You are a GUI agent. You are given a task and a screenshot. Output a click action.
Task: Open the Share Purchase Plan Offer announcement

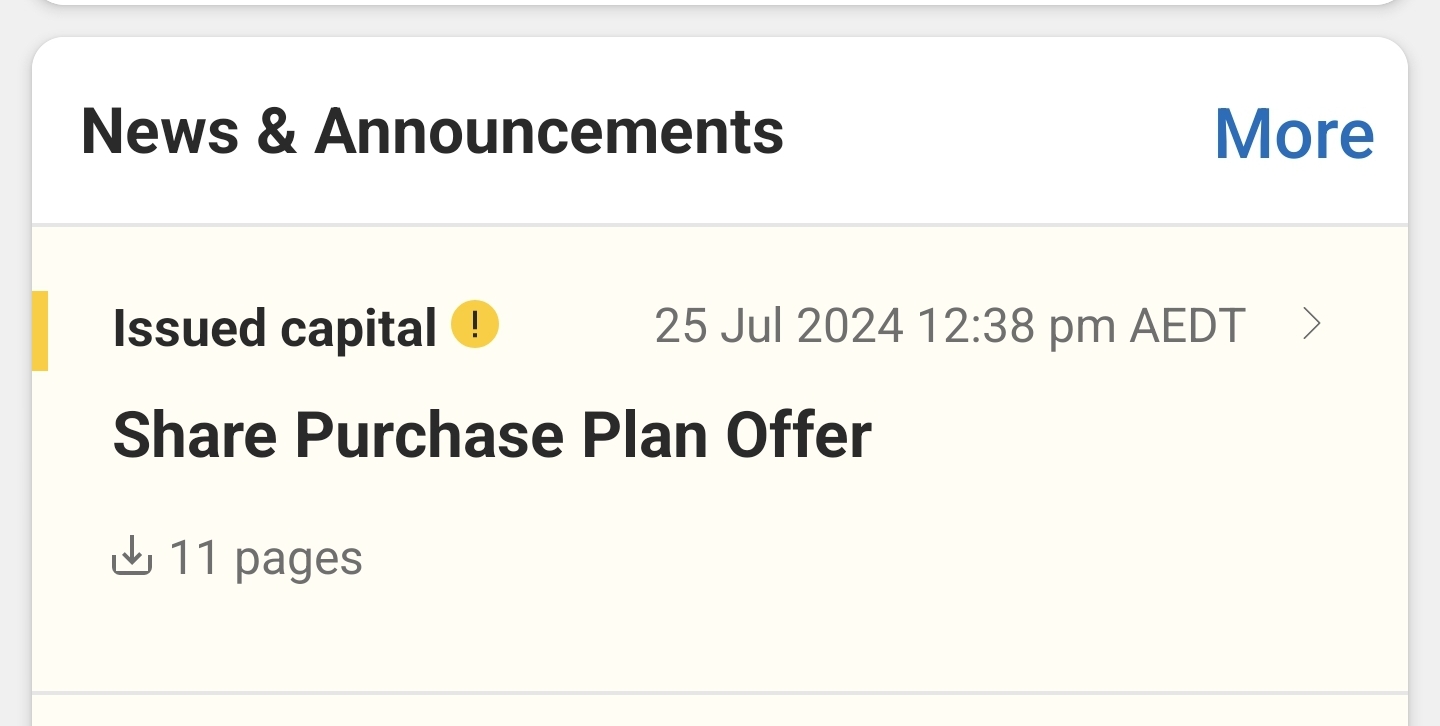pyautogui.click(x=492, y=436)
